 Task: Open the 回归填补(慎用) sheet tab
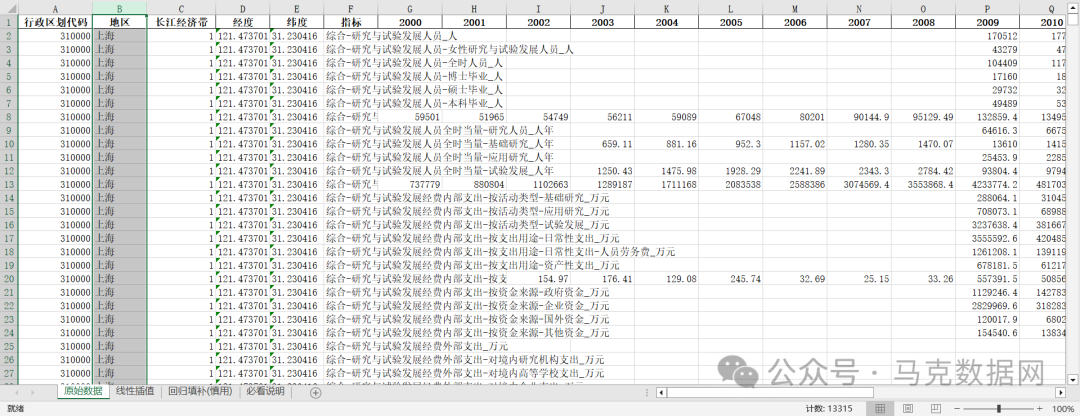click(x=200, y=392)
